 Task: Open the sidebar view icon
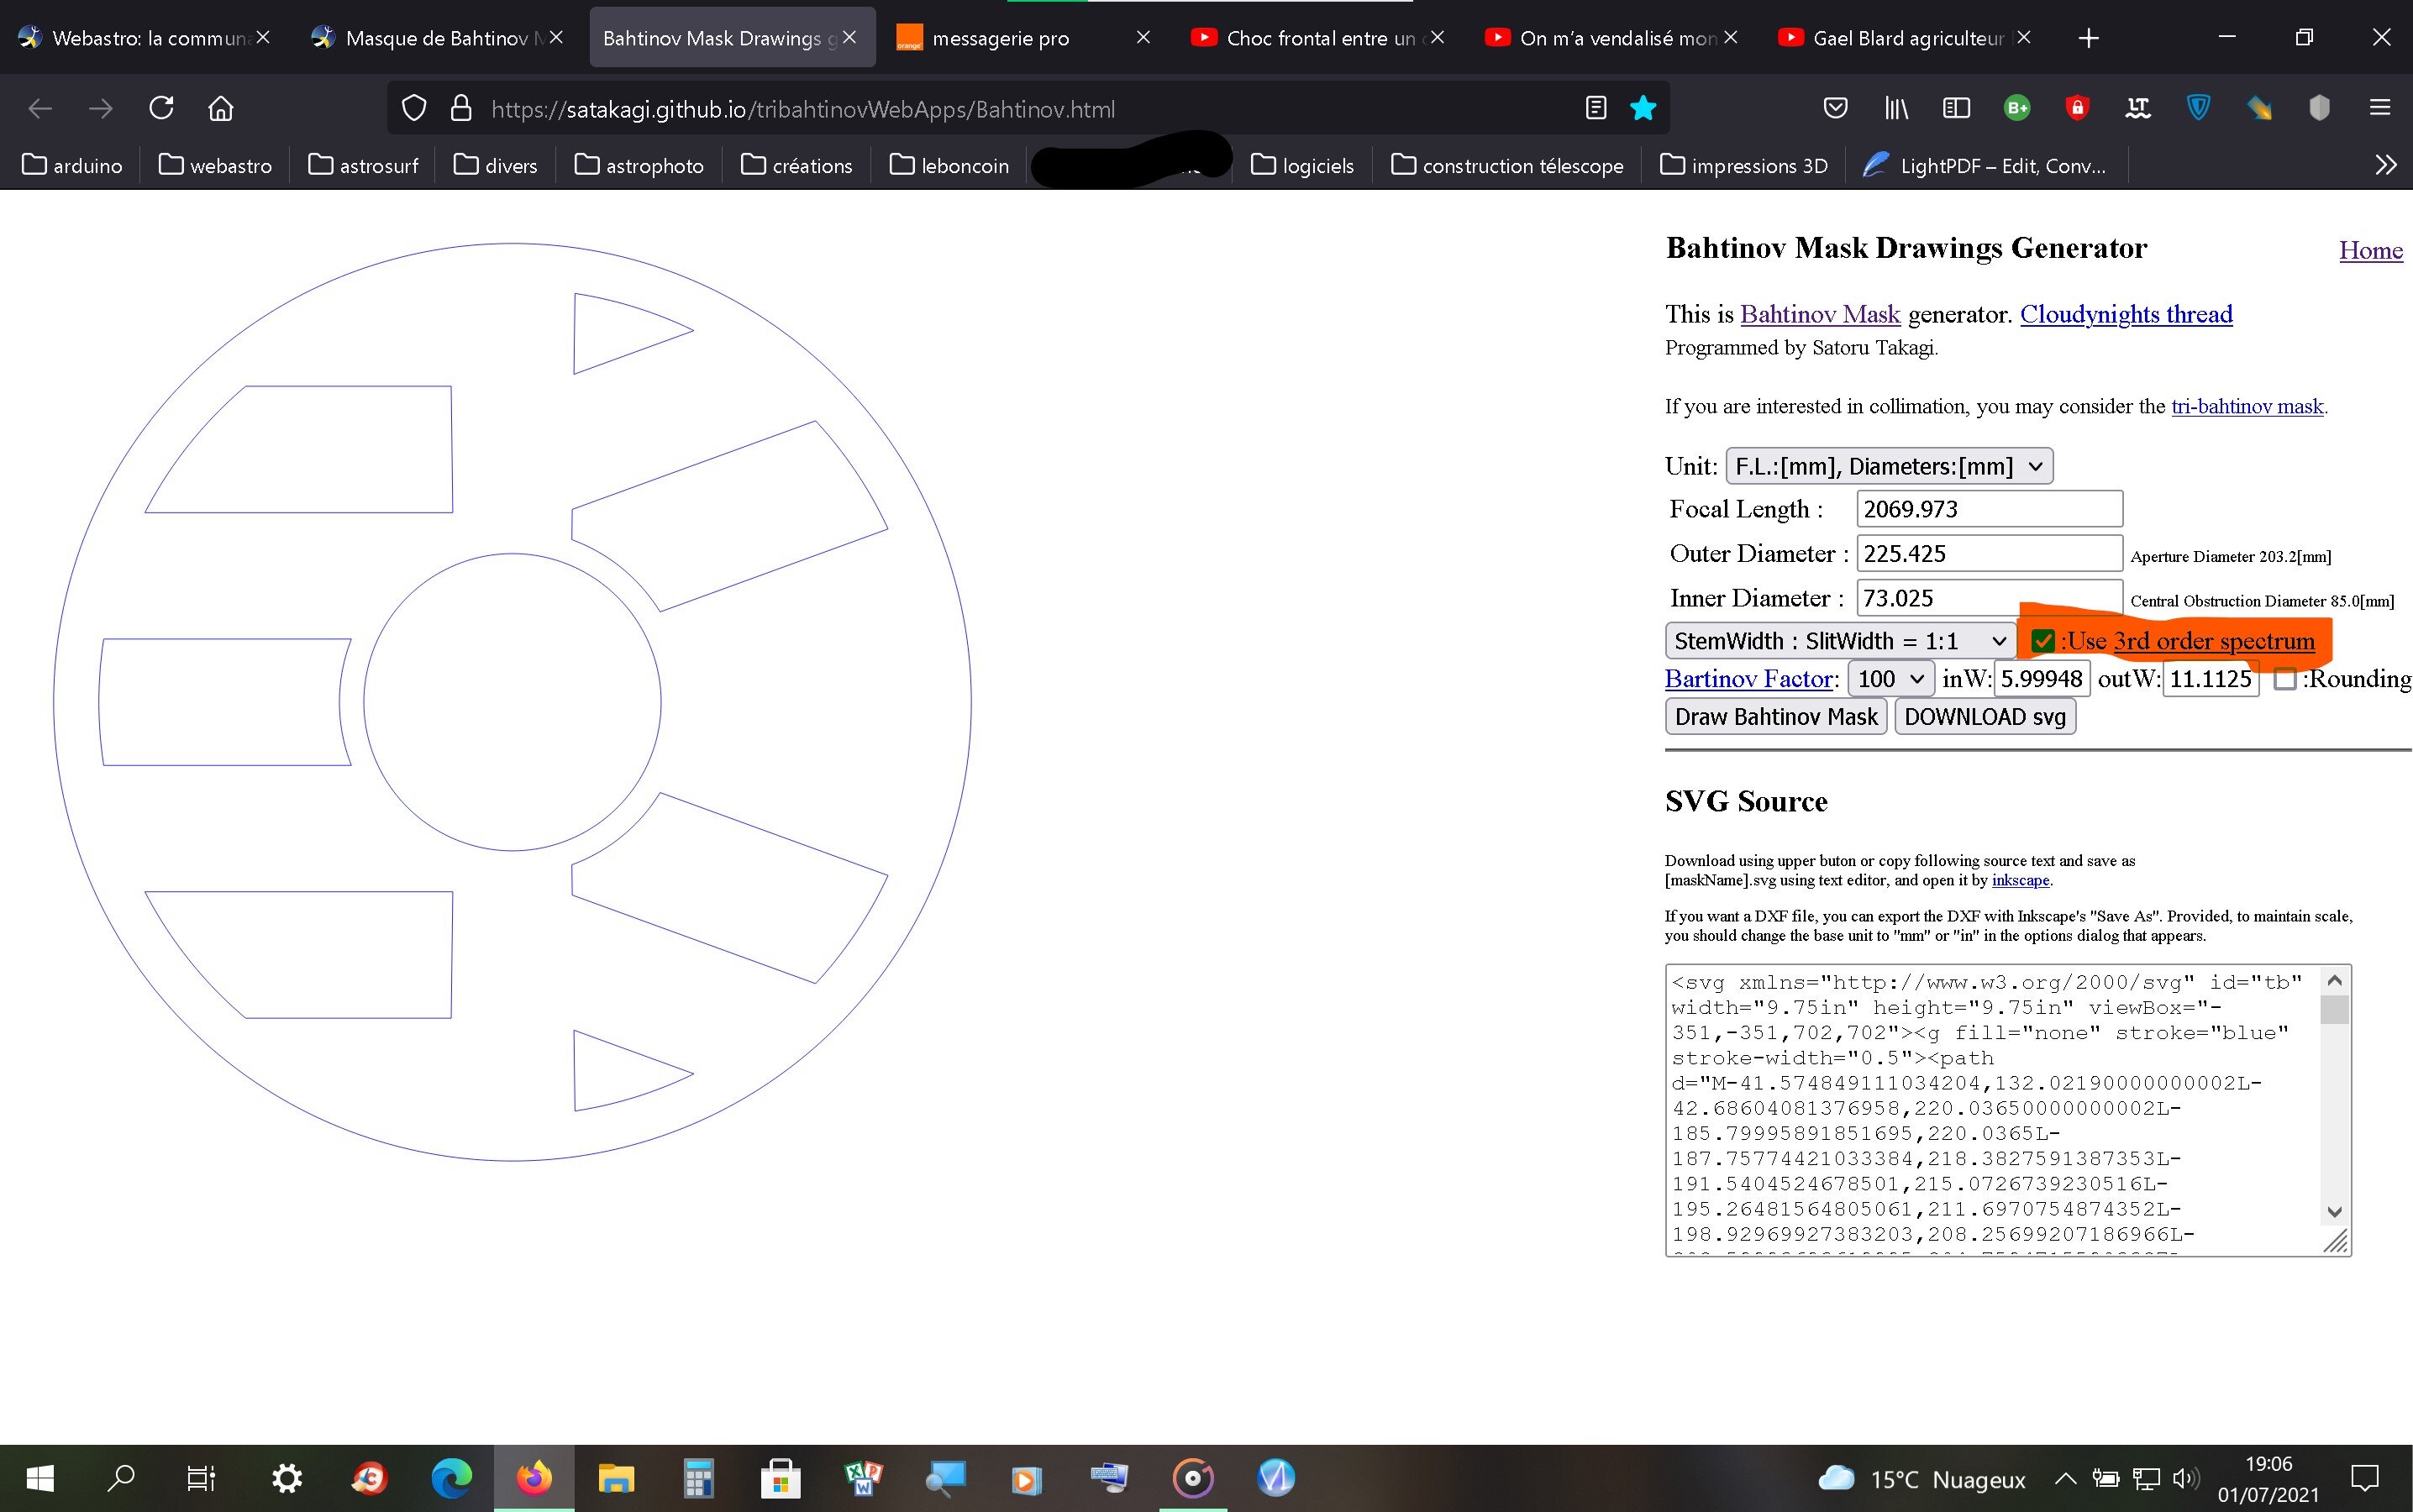point(1956,108)
